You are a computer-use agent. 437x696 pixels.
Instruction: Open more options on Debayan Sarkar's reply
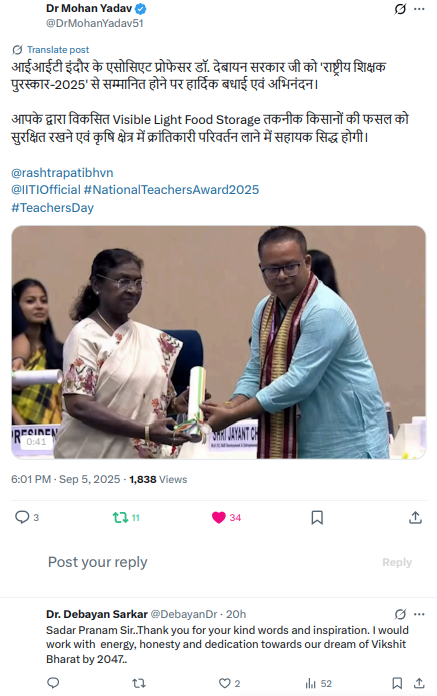(419, 614)
